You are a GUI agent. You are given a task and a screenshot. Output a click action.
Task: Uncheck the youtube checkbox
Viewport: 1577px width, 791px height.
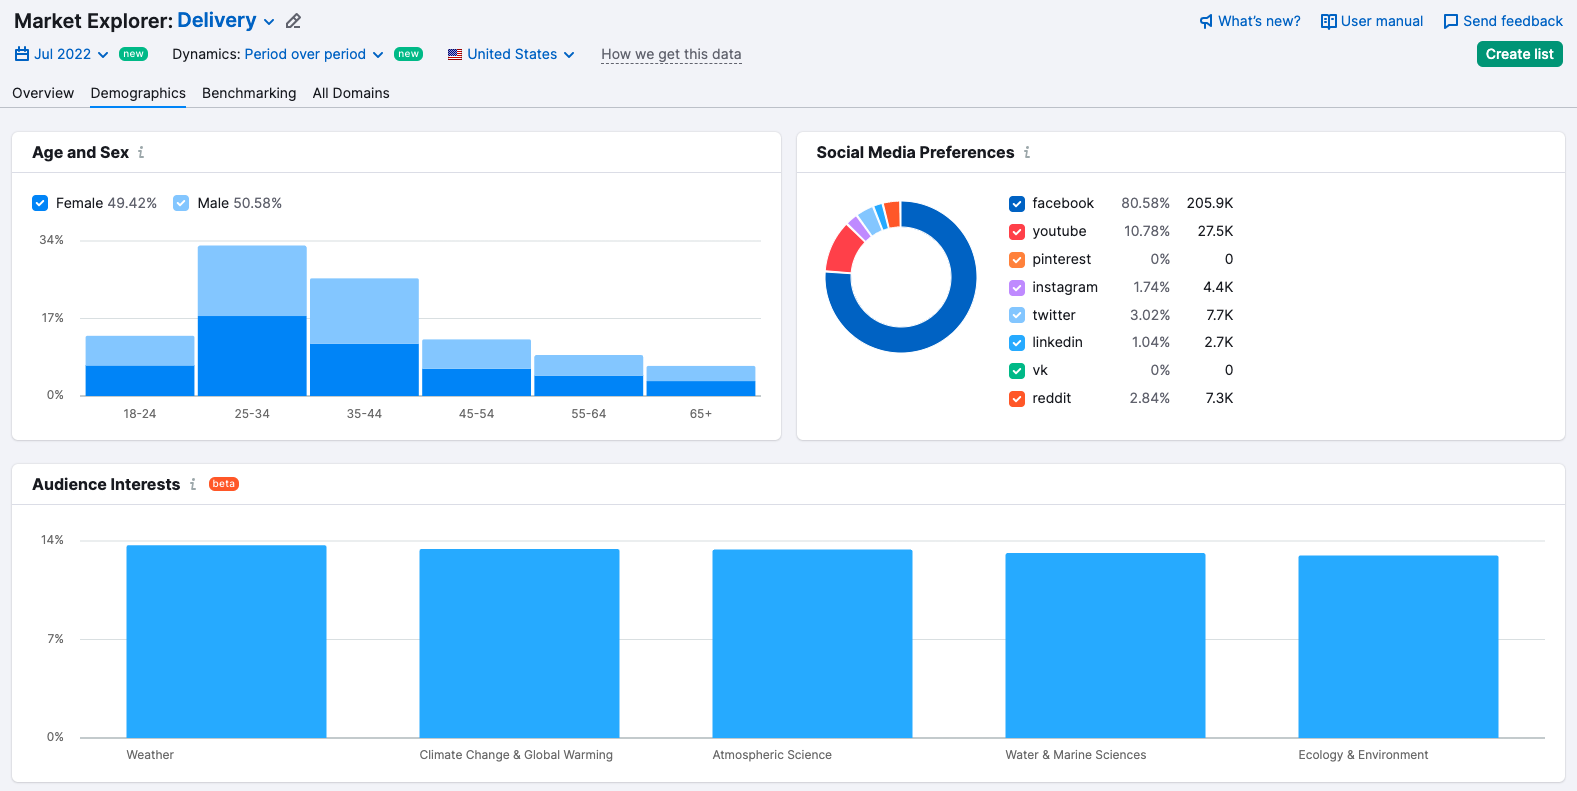1017,232
